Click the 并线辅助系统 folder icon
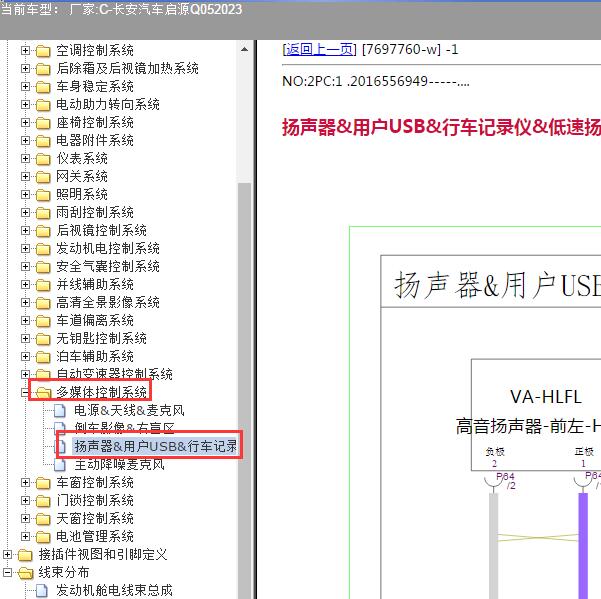601x599 pixels. [x=43, y=285]
